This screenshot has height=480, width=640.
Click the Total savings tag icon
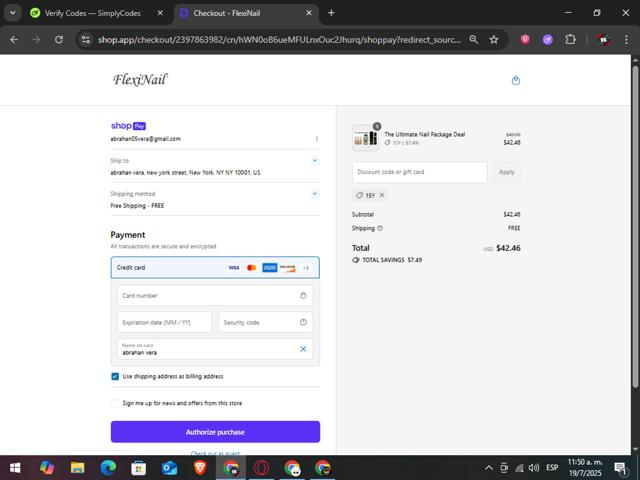coord(356,260)
